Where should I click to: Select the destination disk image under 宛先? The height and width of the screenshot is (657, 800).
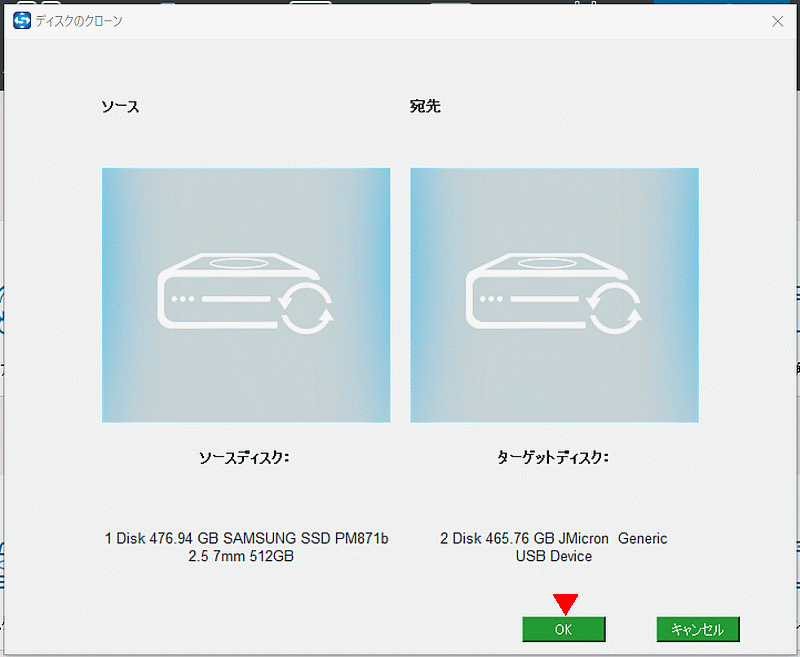(x=555, y=295)
